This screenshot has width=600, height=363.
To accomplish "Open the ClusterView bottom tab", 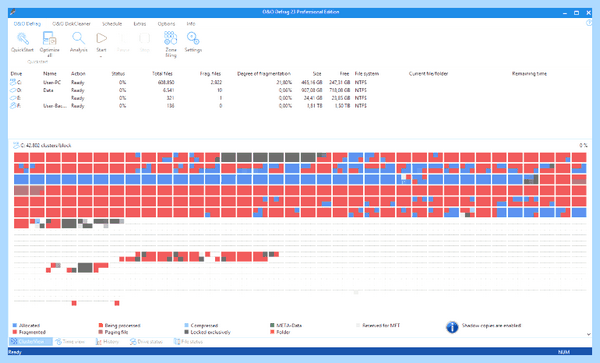I will point(31,341).
